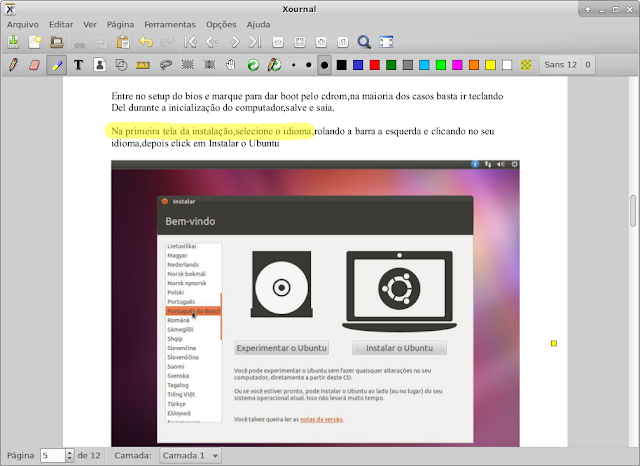Click the zoom in icon
Screen dimensions: 640x466
321,42
